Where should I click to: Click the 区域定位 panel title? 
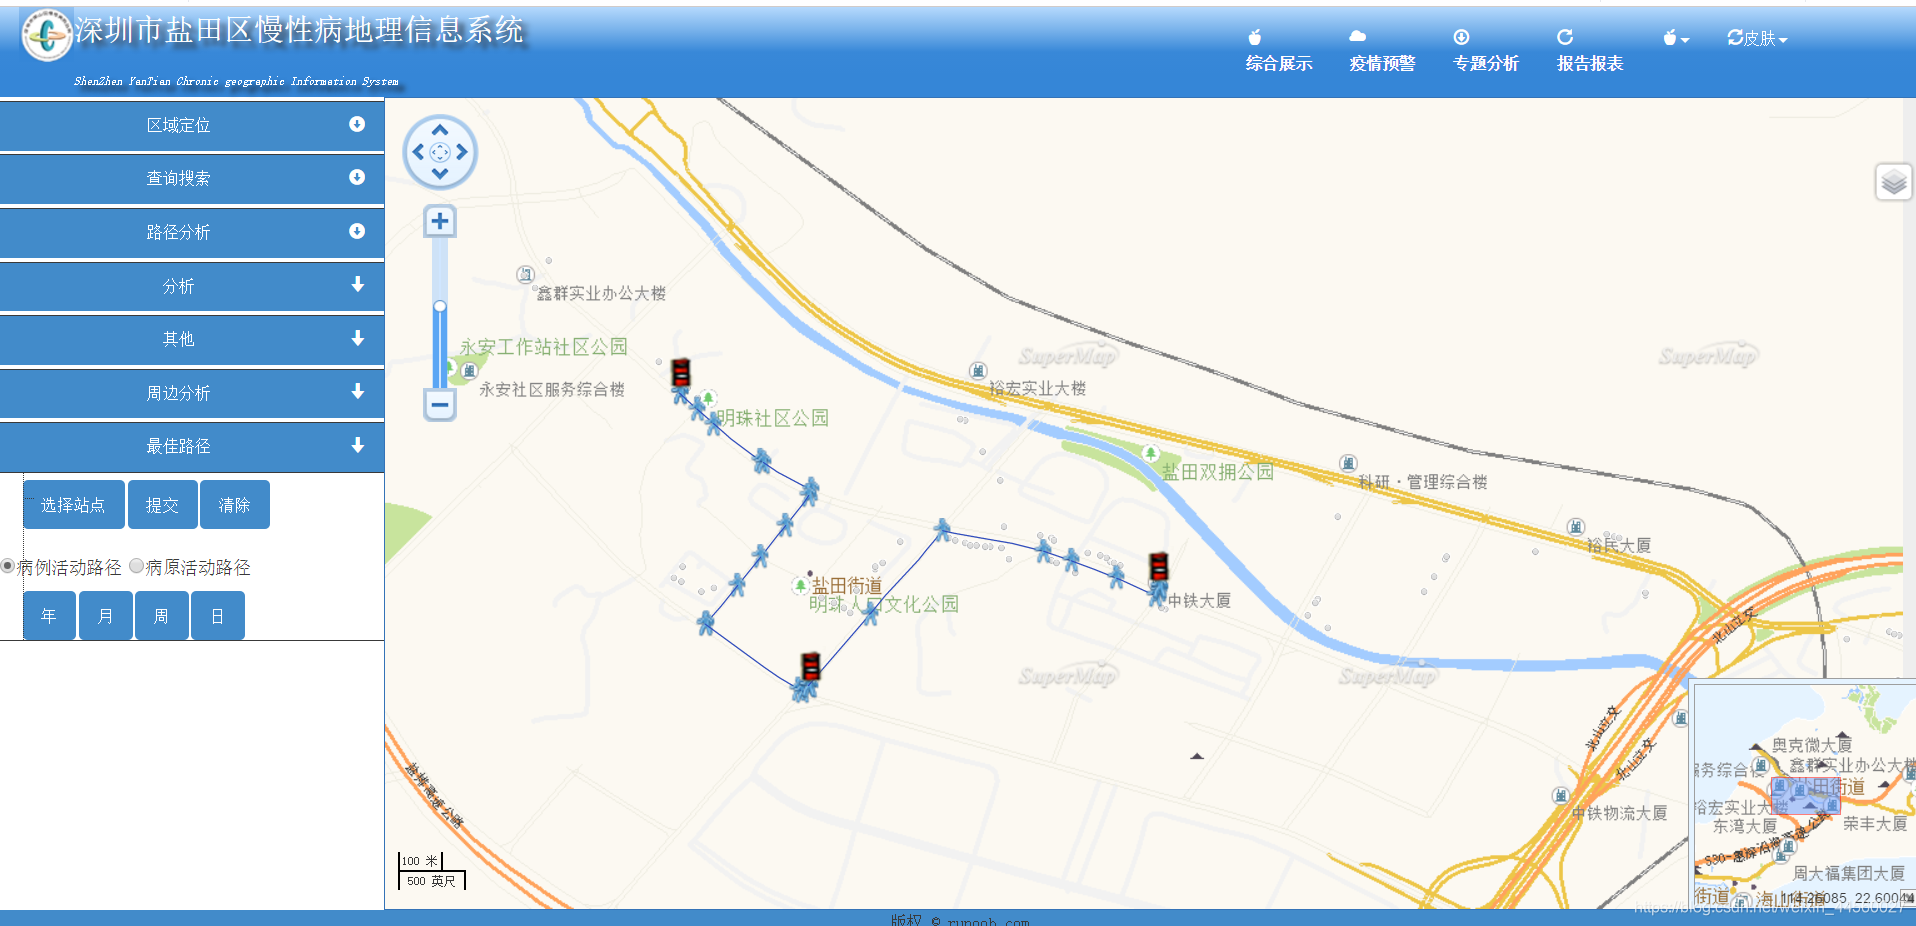coord(178,125)
